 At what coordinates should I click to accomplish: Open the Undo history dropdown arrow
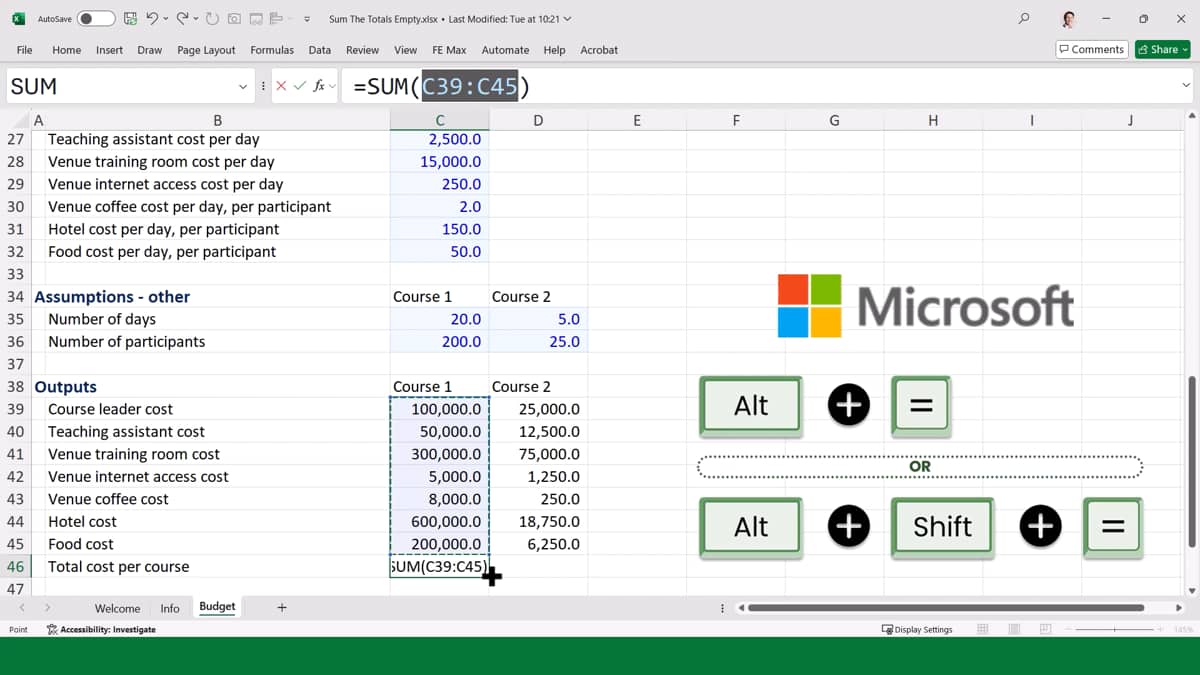[x=165, y=19]
